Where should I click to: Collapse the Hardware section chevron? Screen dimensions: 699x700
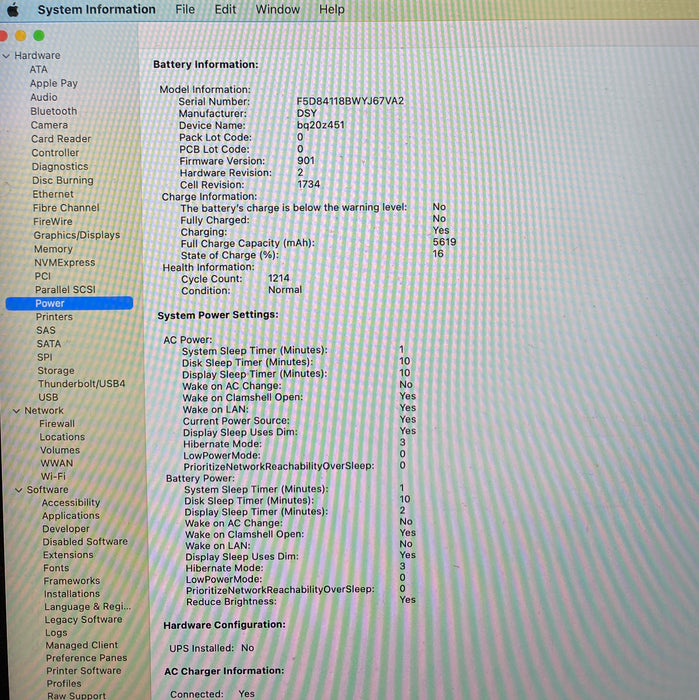[x=6, y=56]
